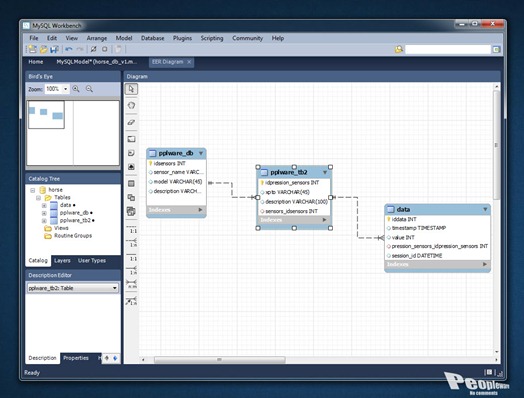Select the hand pan tool

click(131, 105)
